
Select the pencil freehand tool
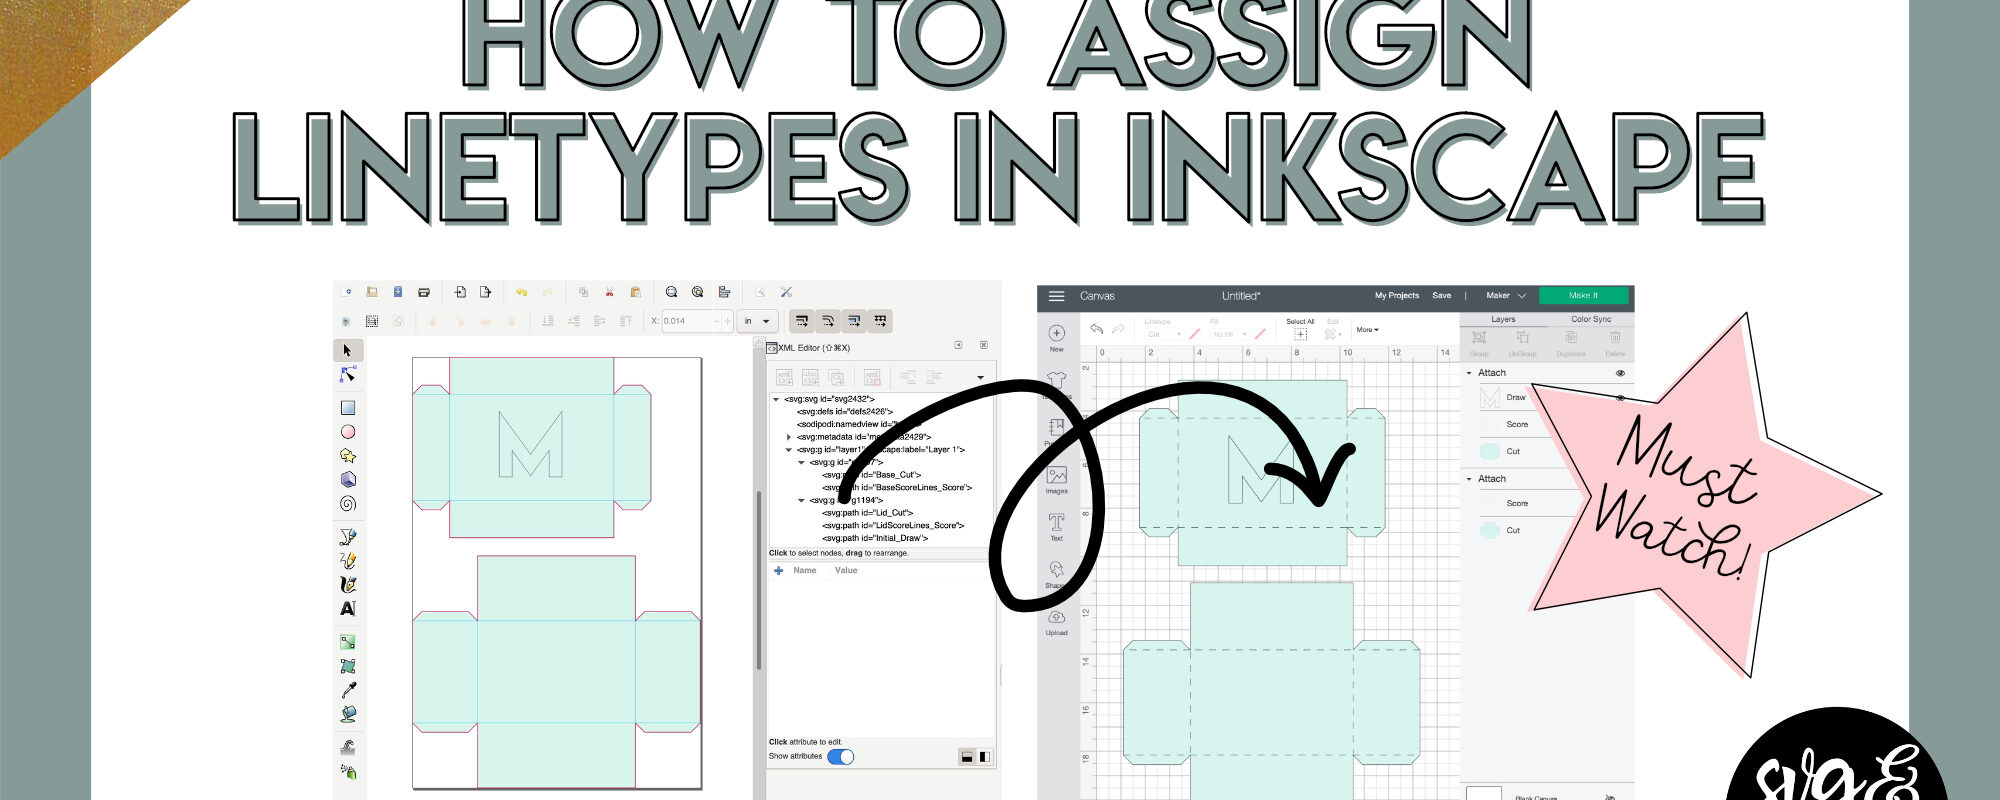pos(348,560)
